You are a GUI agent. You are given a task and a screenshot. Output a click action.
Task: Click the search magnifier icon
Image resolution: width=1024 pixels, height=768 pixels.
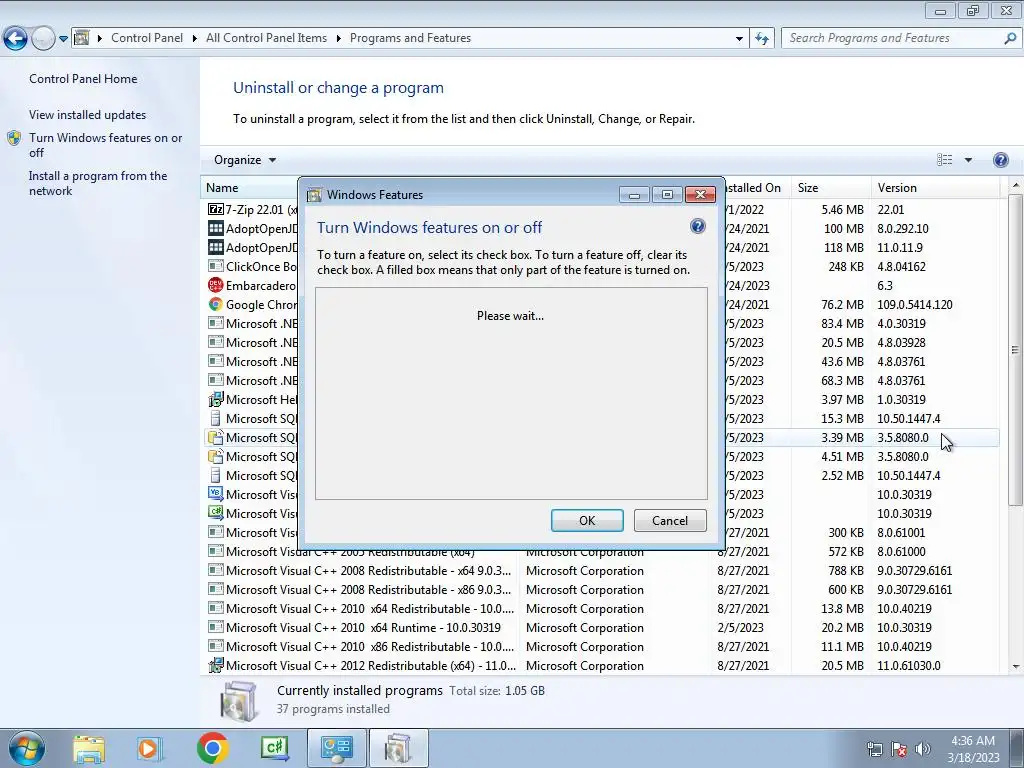click(1010, 38)
